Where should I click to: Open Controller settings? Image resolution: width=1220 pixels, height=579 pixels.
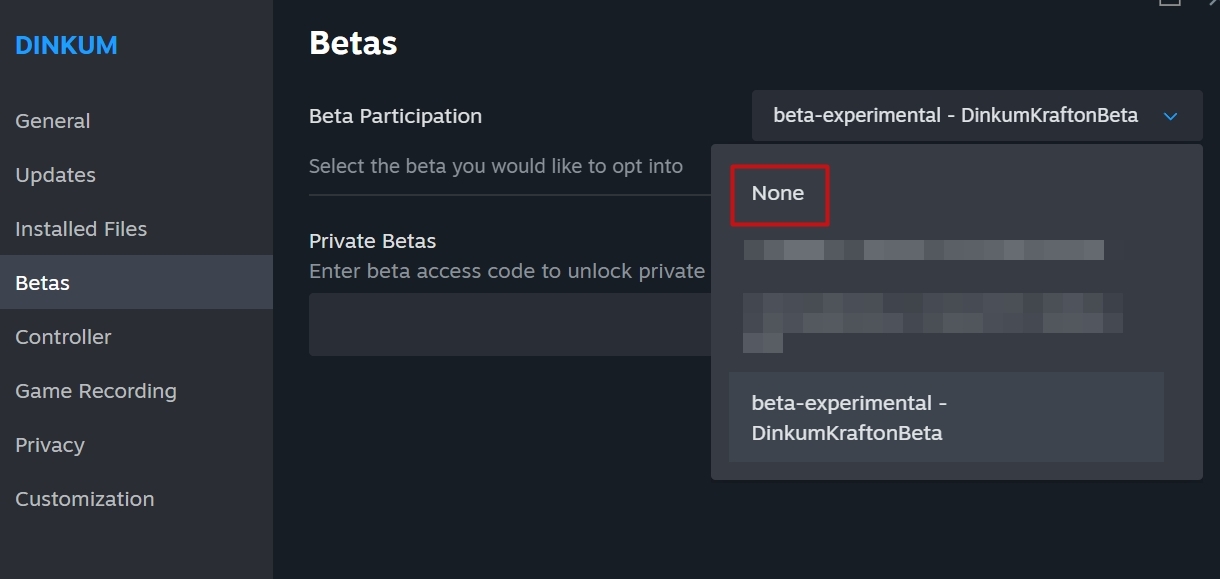point(63,337)
